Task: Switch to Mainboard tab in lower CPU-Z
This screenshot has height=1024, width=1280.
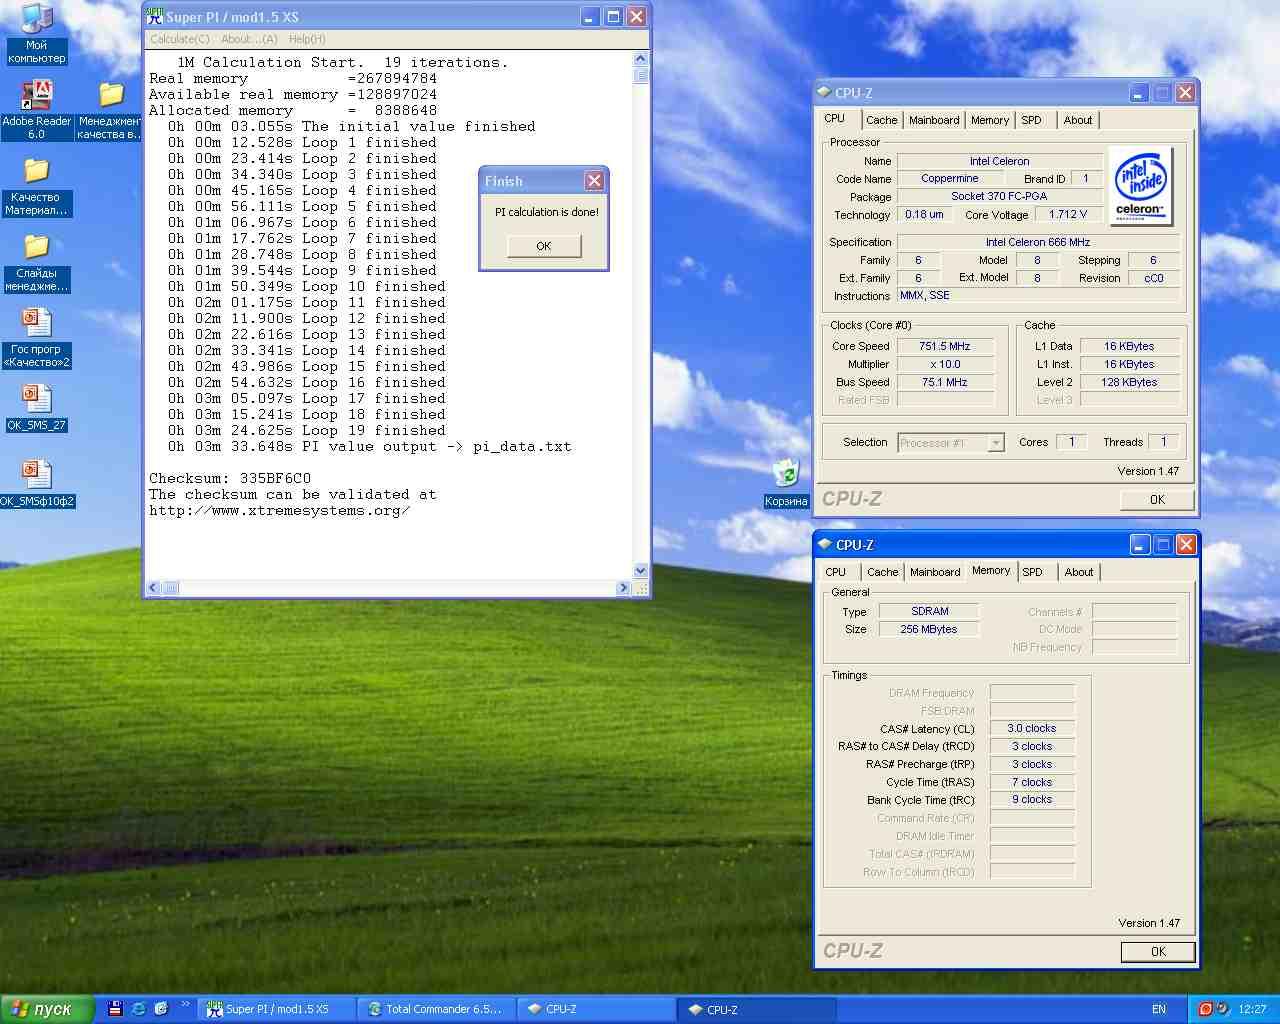Action: point(935,572)
